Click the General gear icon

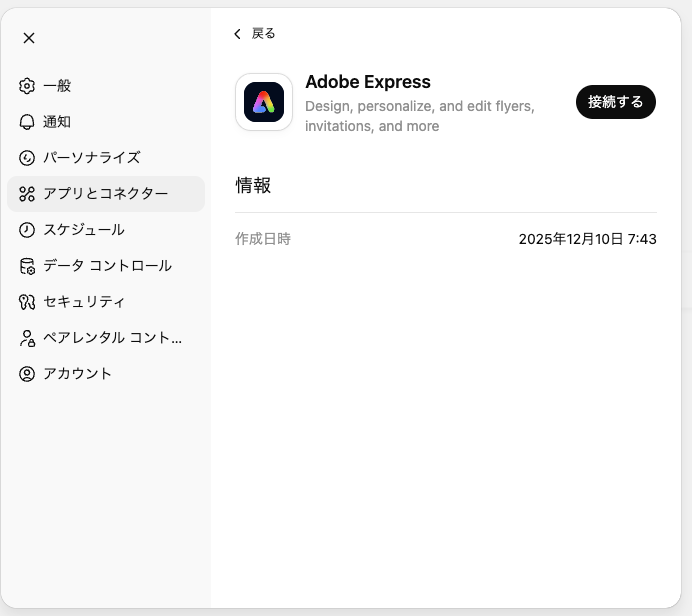tap(27, 86)
